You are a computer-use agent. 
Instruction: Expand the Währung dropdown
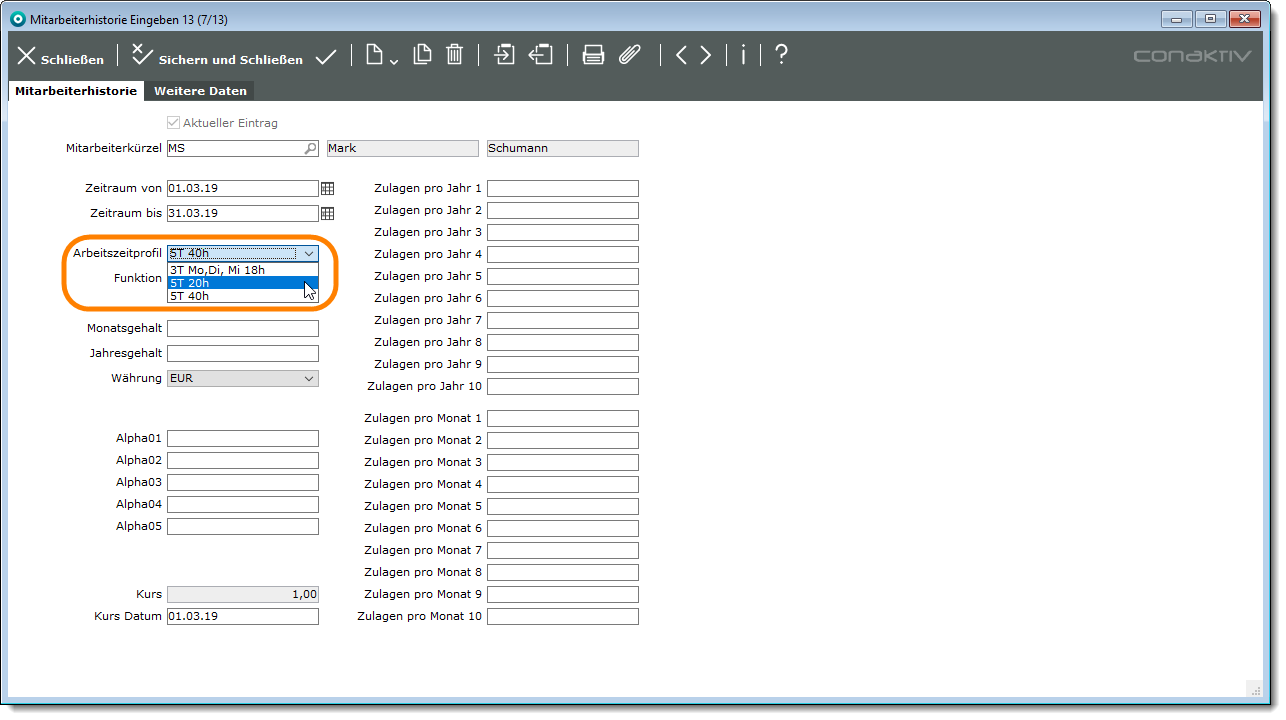point(308,379)
